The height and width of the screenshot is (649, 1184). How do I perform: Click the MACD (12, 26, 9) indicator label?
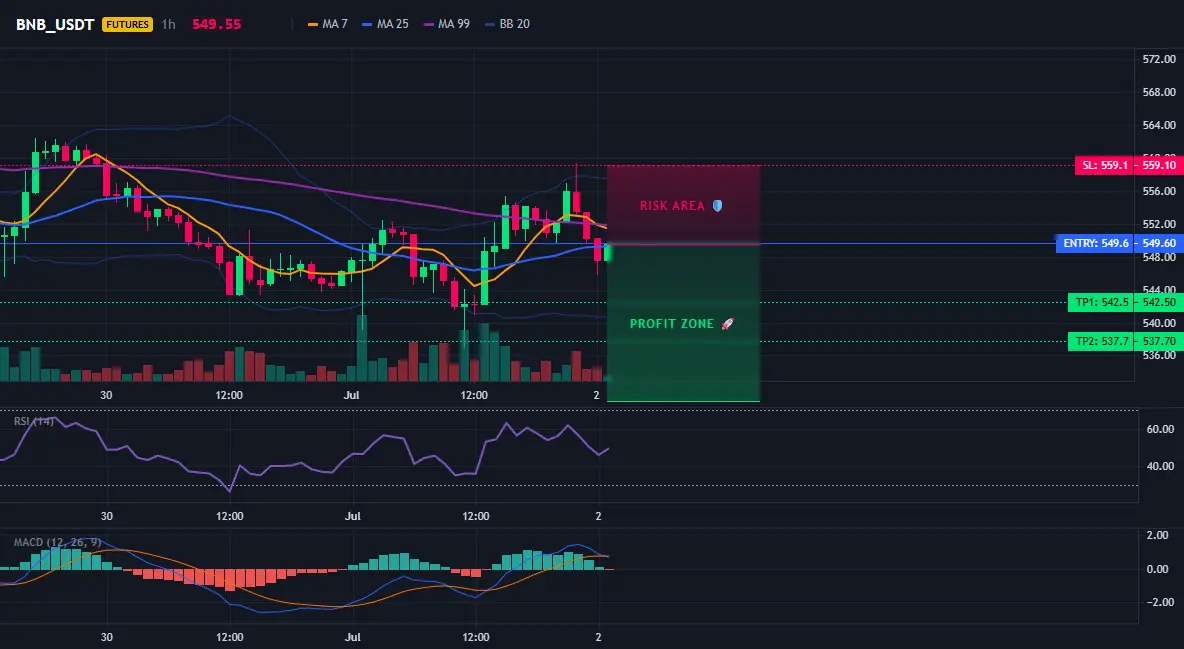pyautogui.click(x=57, y=542)
